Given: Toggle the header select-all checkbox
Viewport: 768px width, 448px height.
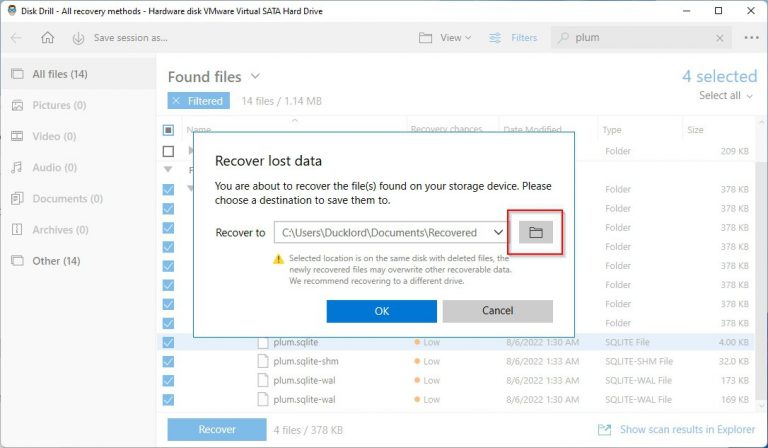Looking at the screenshot, I should [168, 130].
